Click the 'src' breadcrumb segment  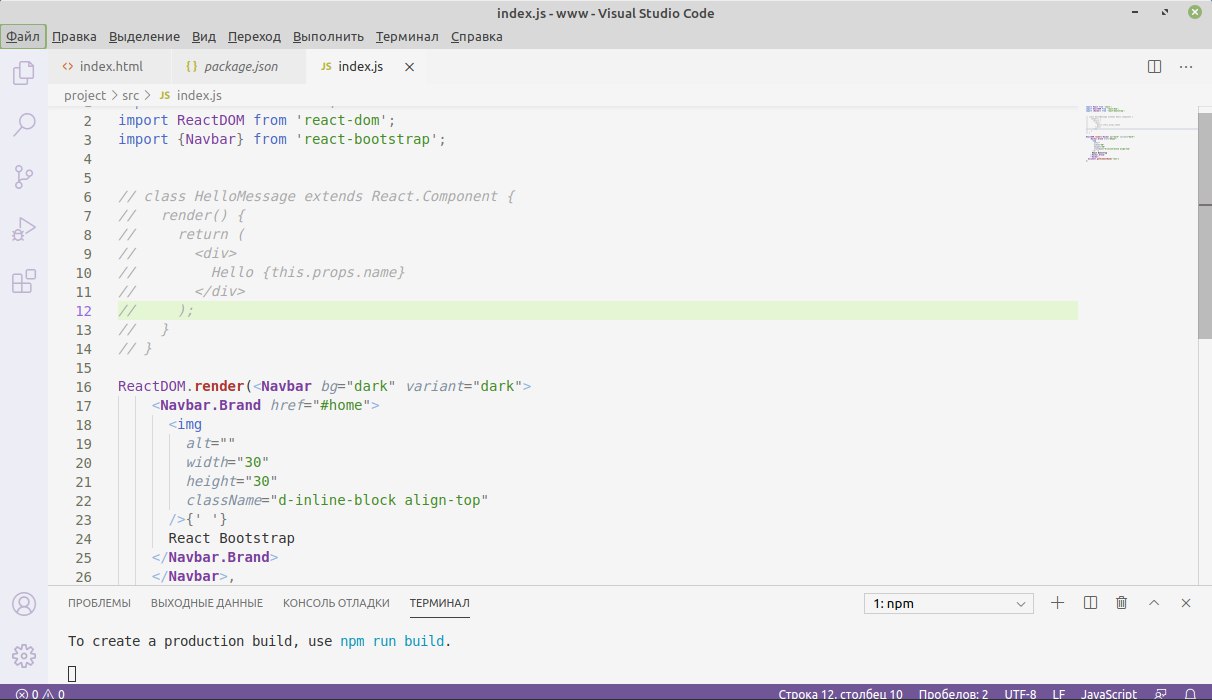click(131, 96)
